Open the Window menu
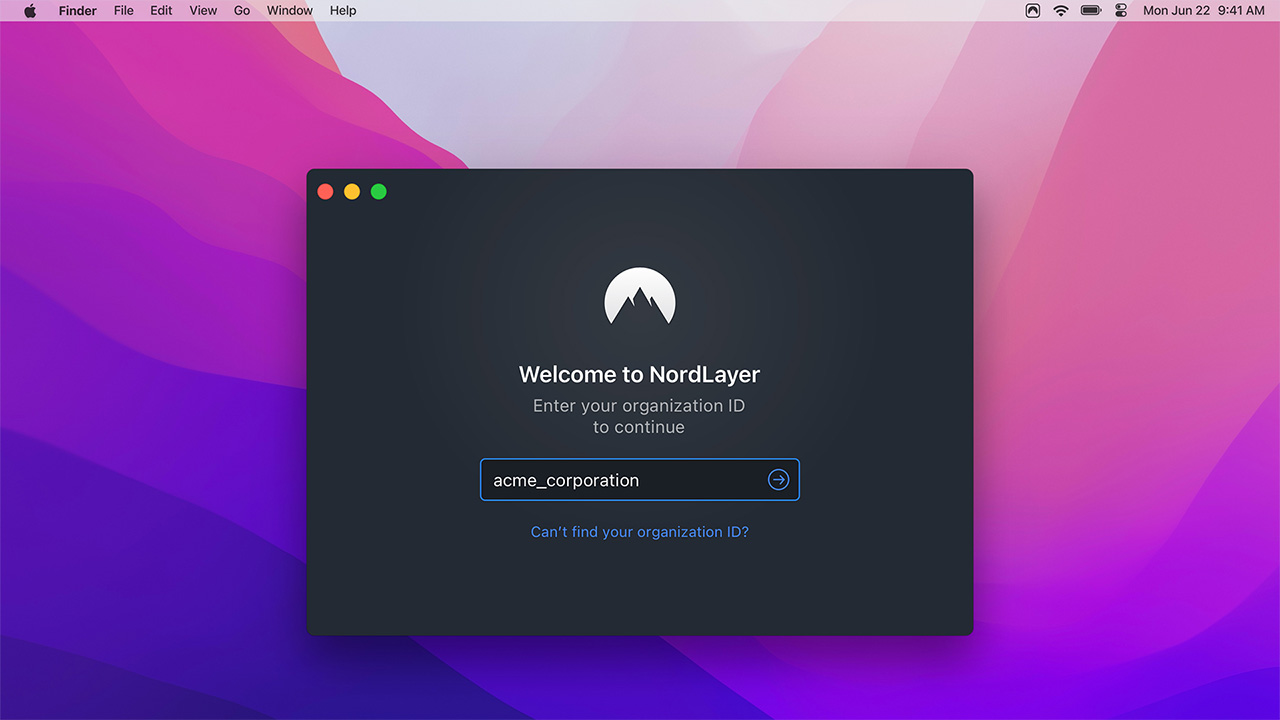Image resolution: width=1280 pixels, height=720 pixels. pyautogui.click(x=289, y=11)
